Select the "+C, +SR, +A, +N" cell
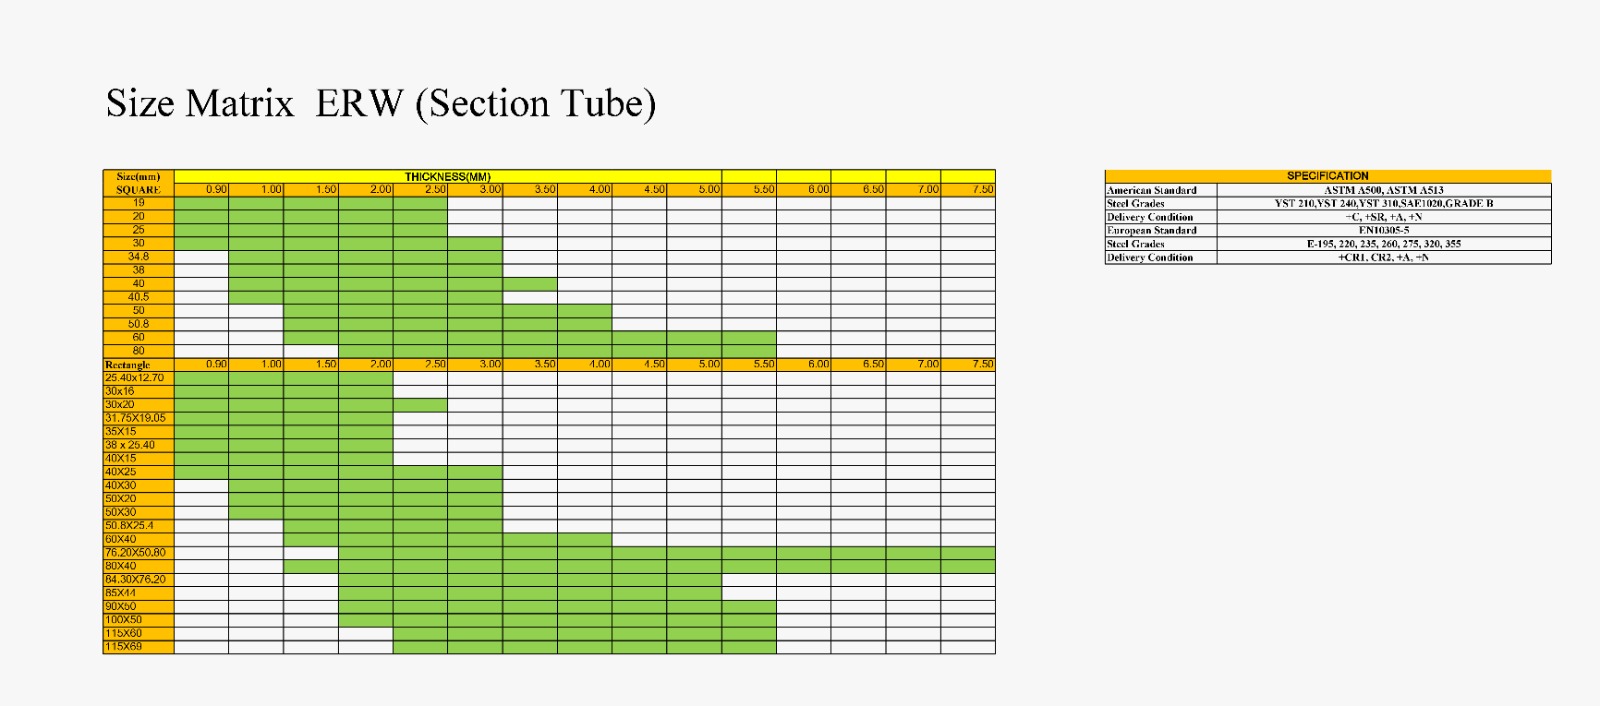 pos(1384,217)
